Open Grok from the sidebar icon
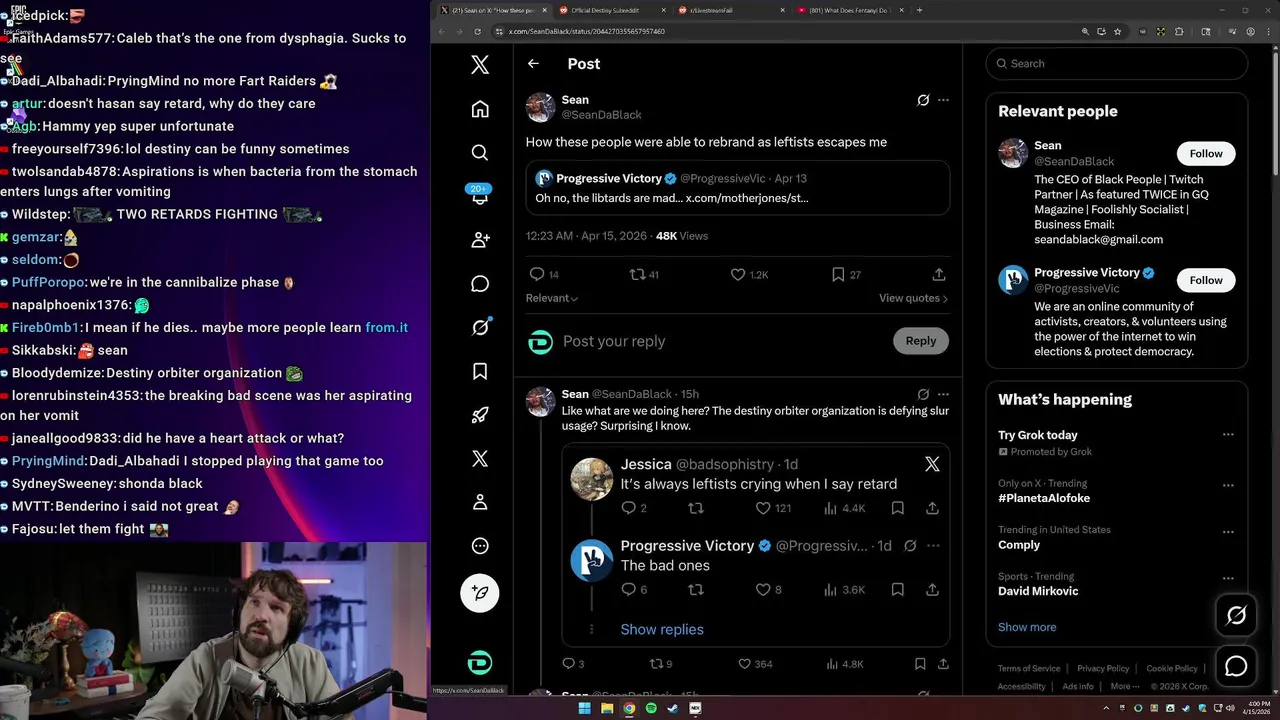Viewport: 1280px width, 720px height. click(x=480, y=327)
